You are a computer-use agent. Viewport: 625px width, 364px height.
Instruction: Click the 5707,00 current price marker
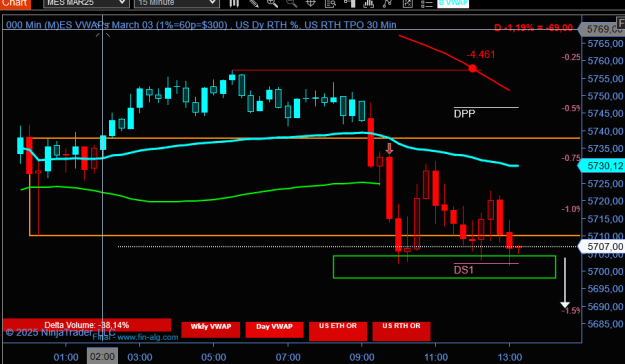(603, 247)
